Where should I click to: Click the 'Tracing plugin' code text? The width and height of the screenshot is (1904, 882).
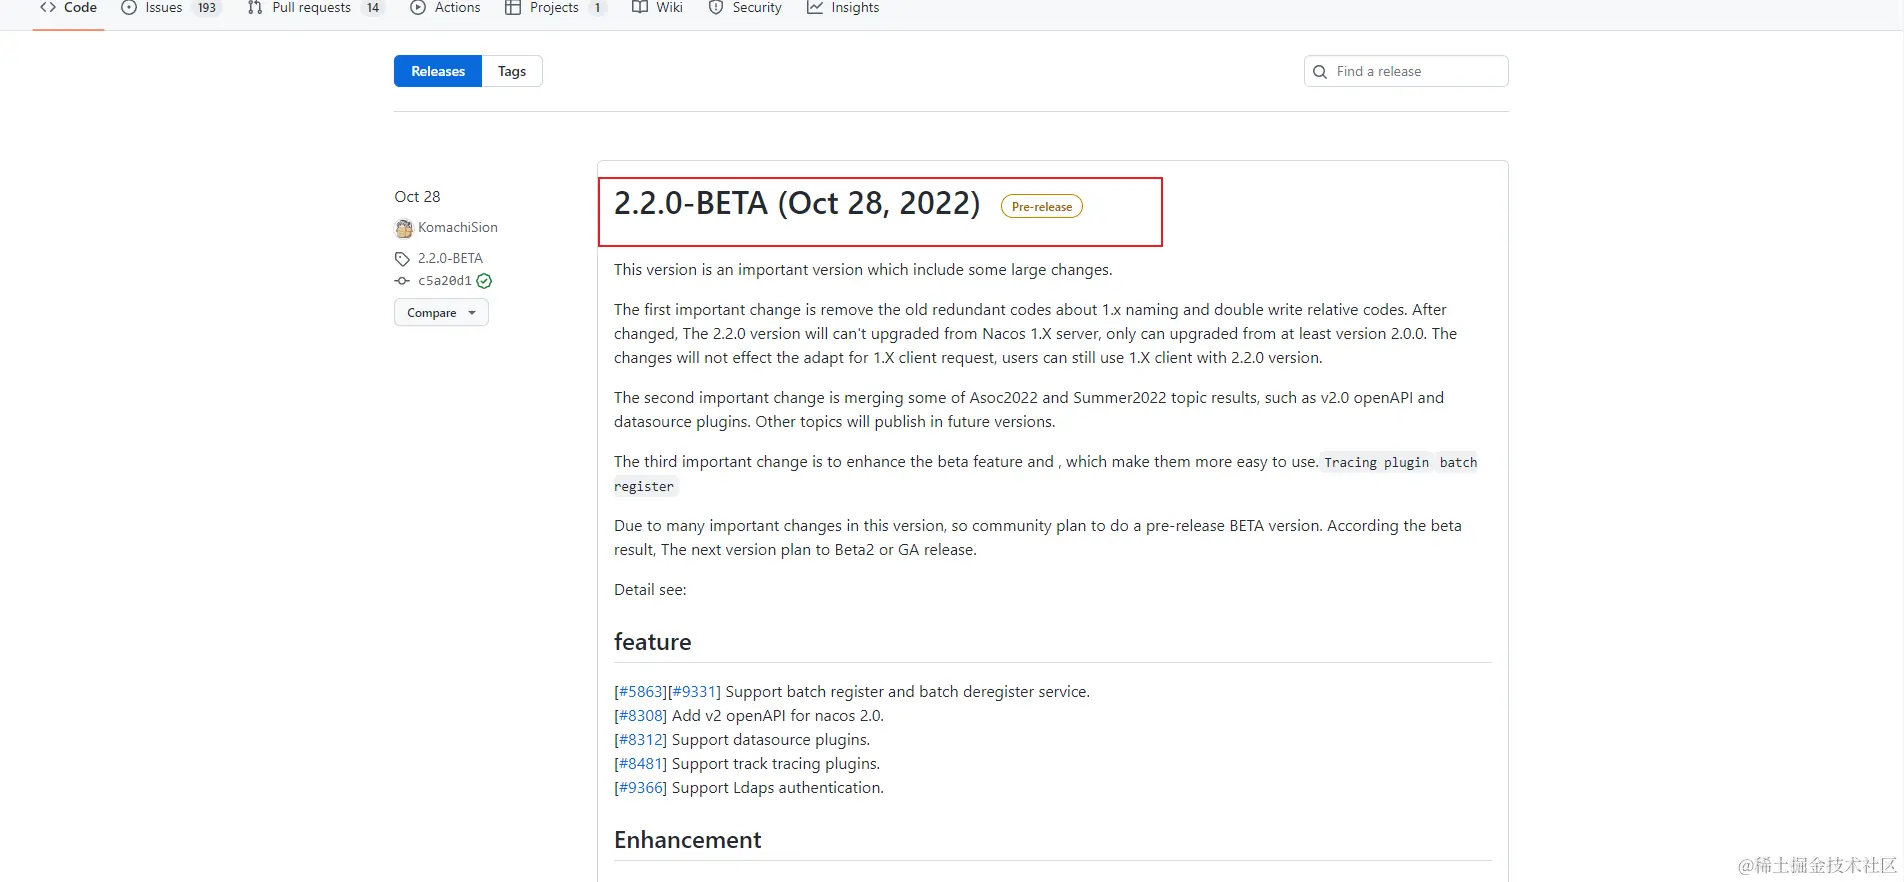[x=1376, y=462]
